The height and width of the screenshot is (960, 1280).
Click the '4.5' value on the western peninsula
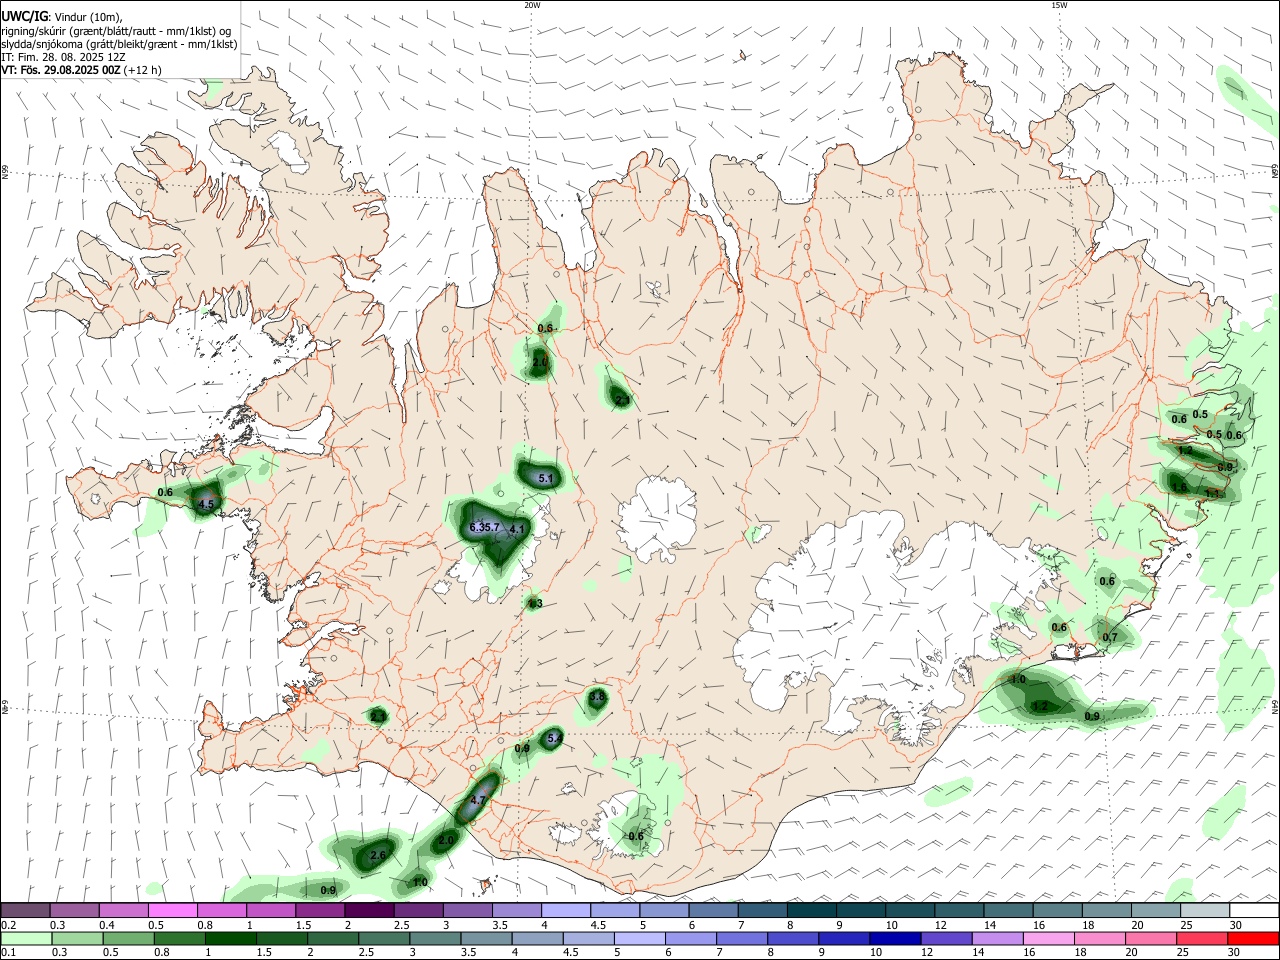pyautogui.click(x=206, y=505)
